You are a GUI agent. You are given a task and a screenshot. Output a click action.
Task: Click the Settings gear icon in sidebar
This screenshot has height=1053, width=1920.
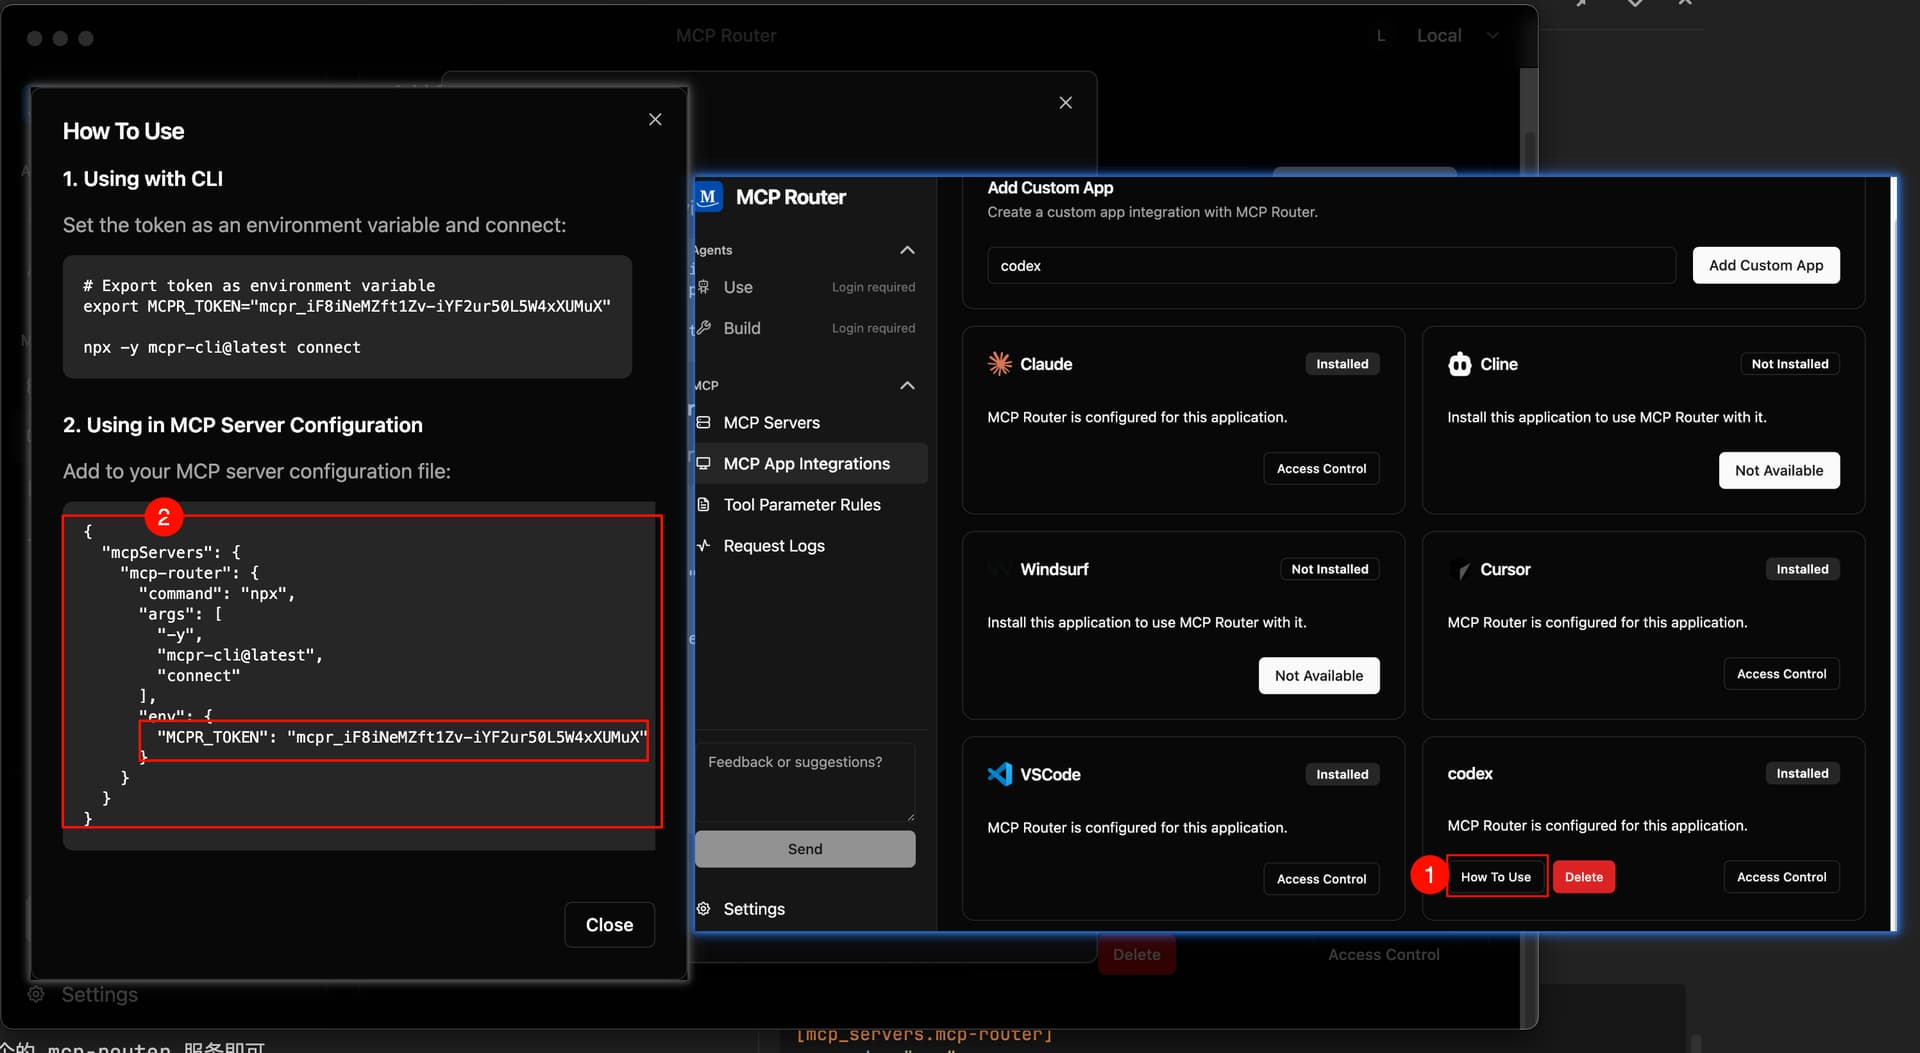[x=704, y=909]
